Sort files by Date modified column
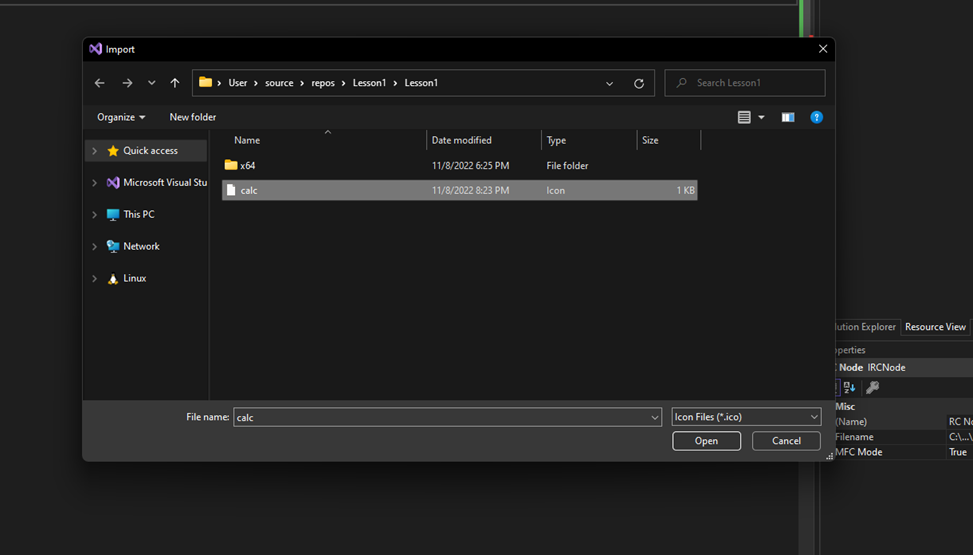 462,140
